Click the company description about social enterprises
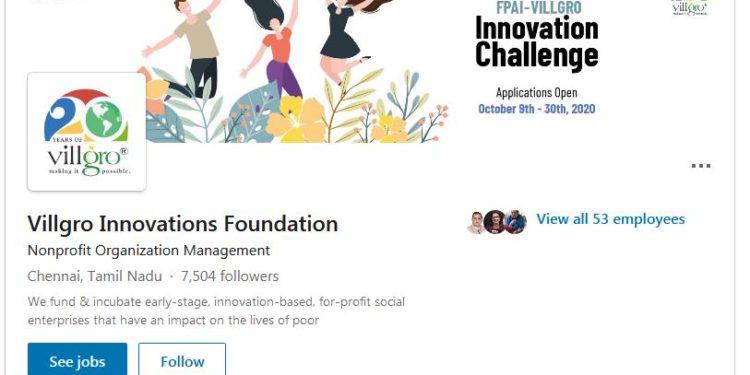750x375 pixels. [216, 311]
